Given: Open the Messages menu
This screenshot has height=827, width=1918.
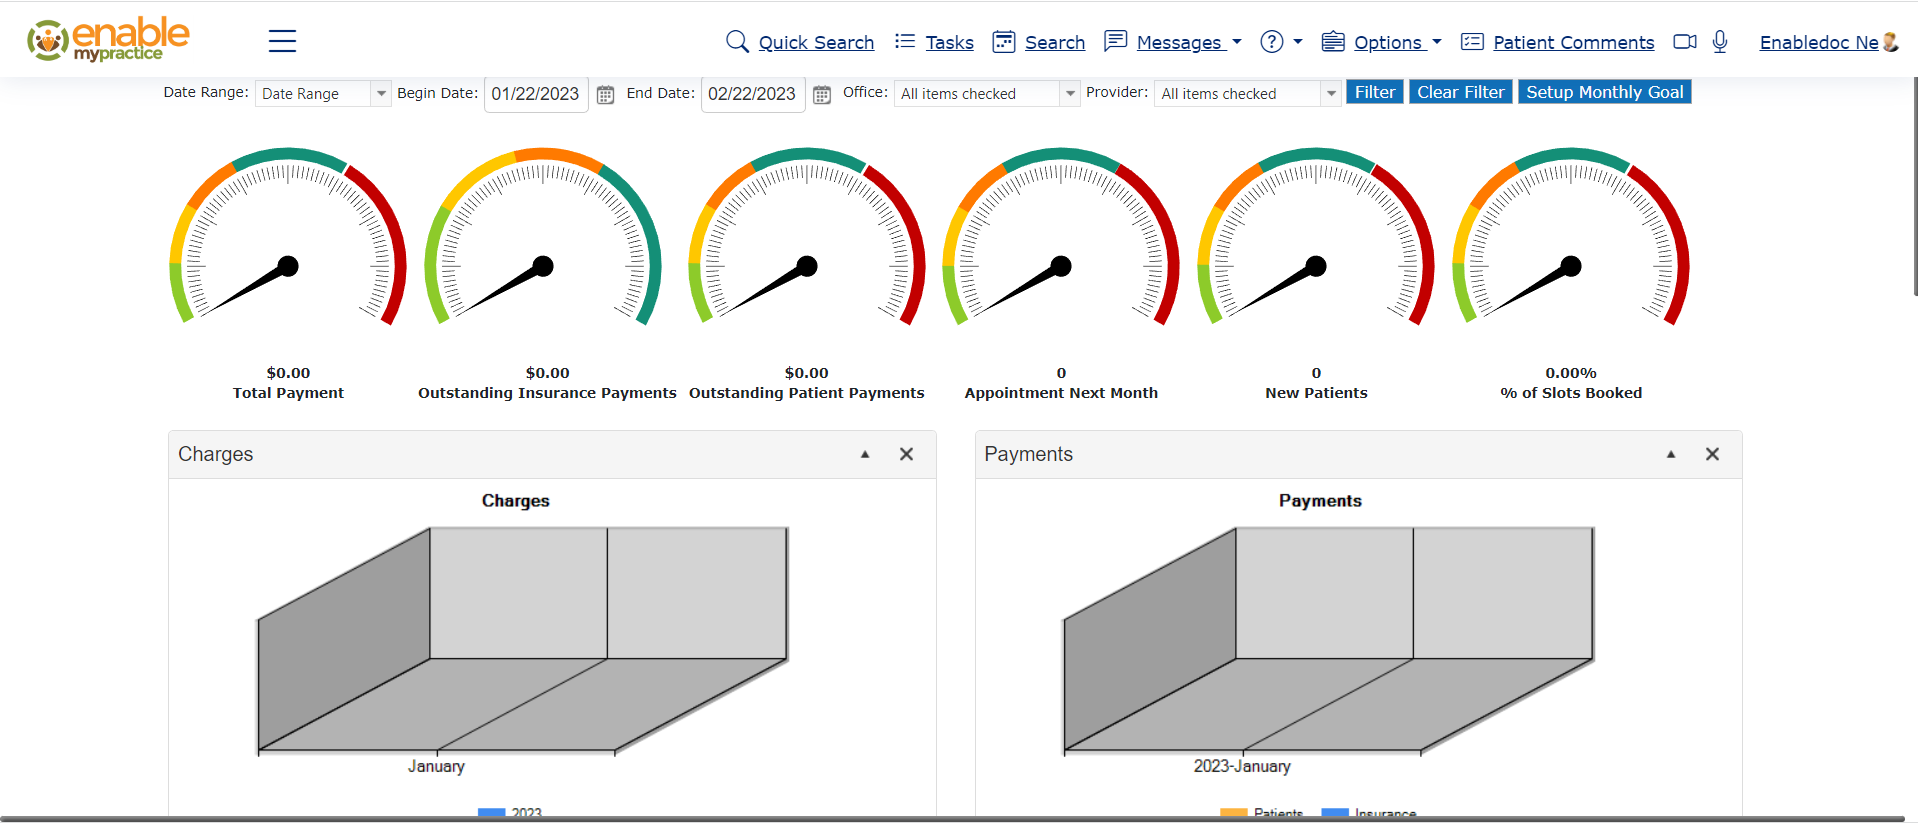Looking at the screenshot, I should (x=1179, y=42).
